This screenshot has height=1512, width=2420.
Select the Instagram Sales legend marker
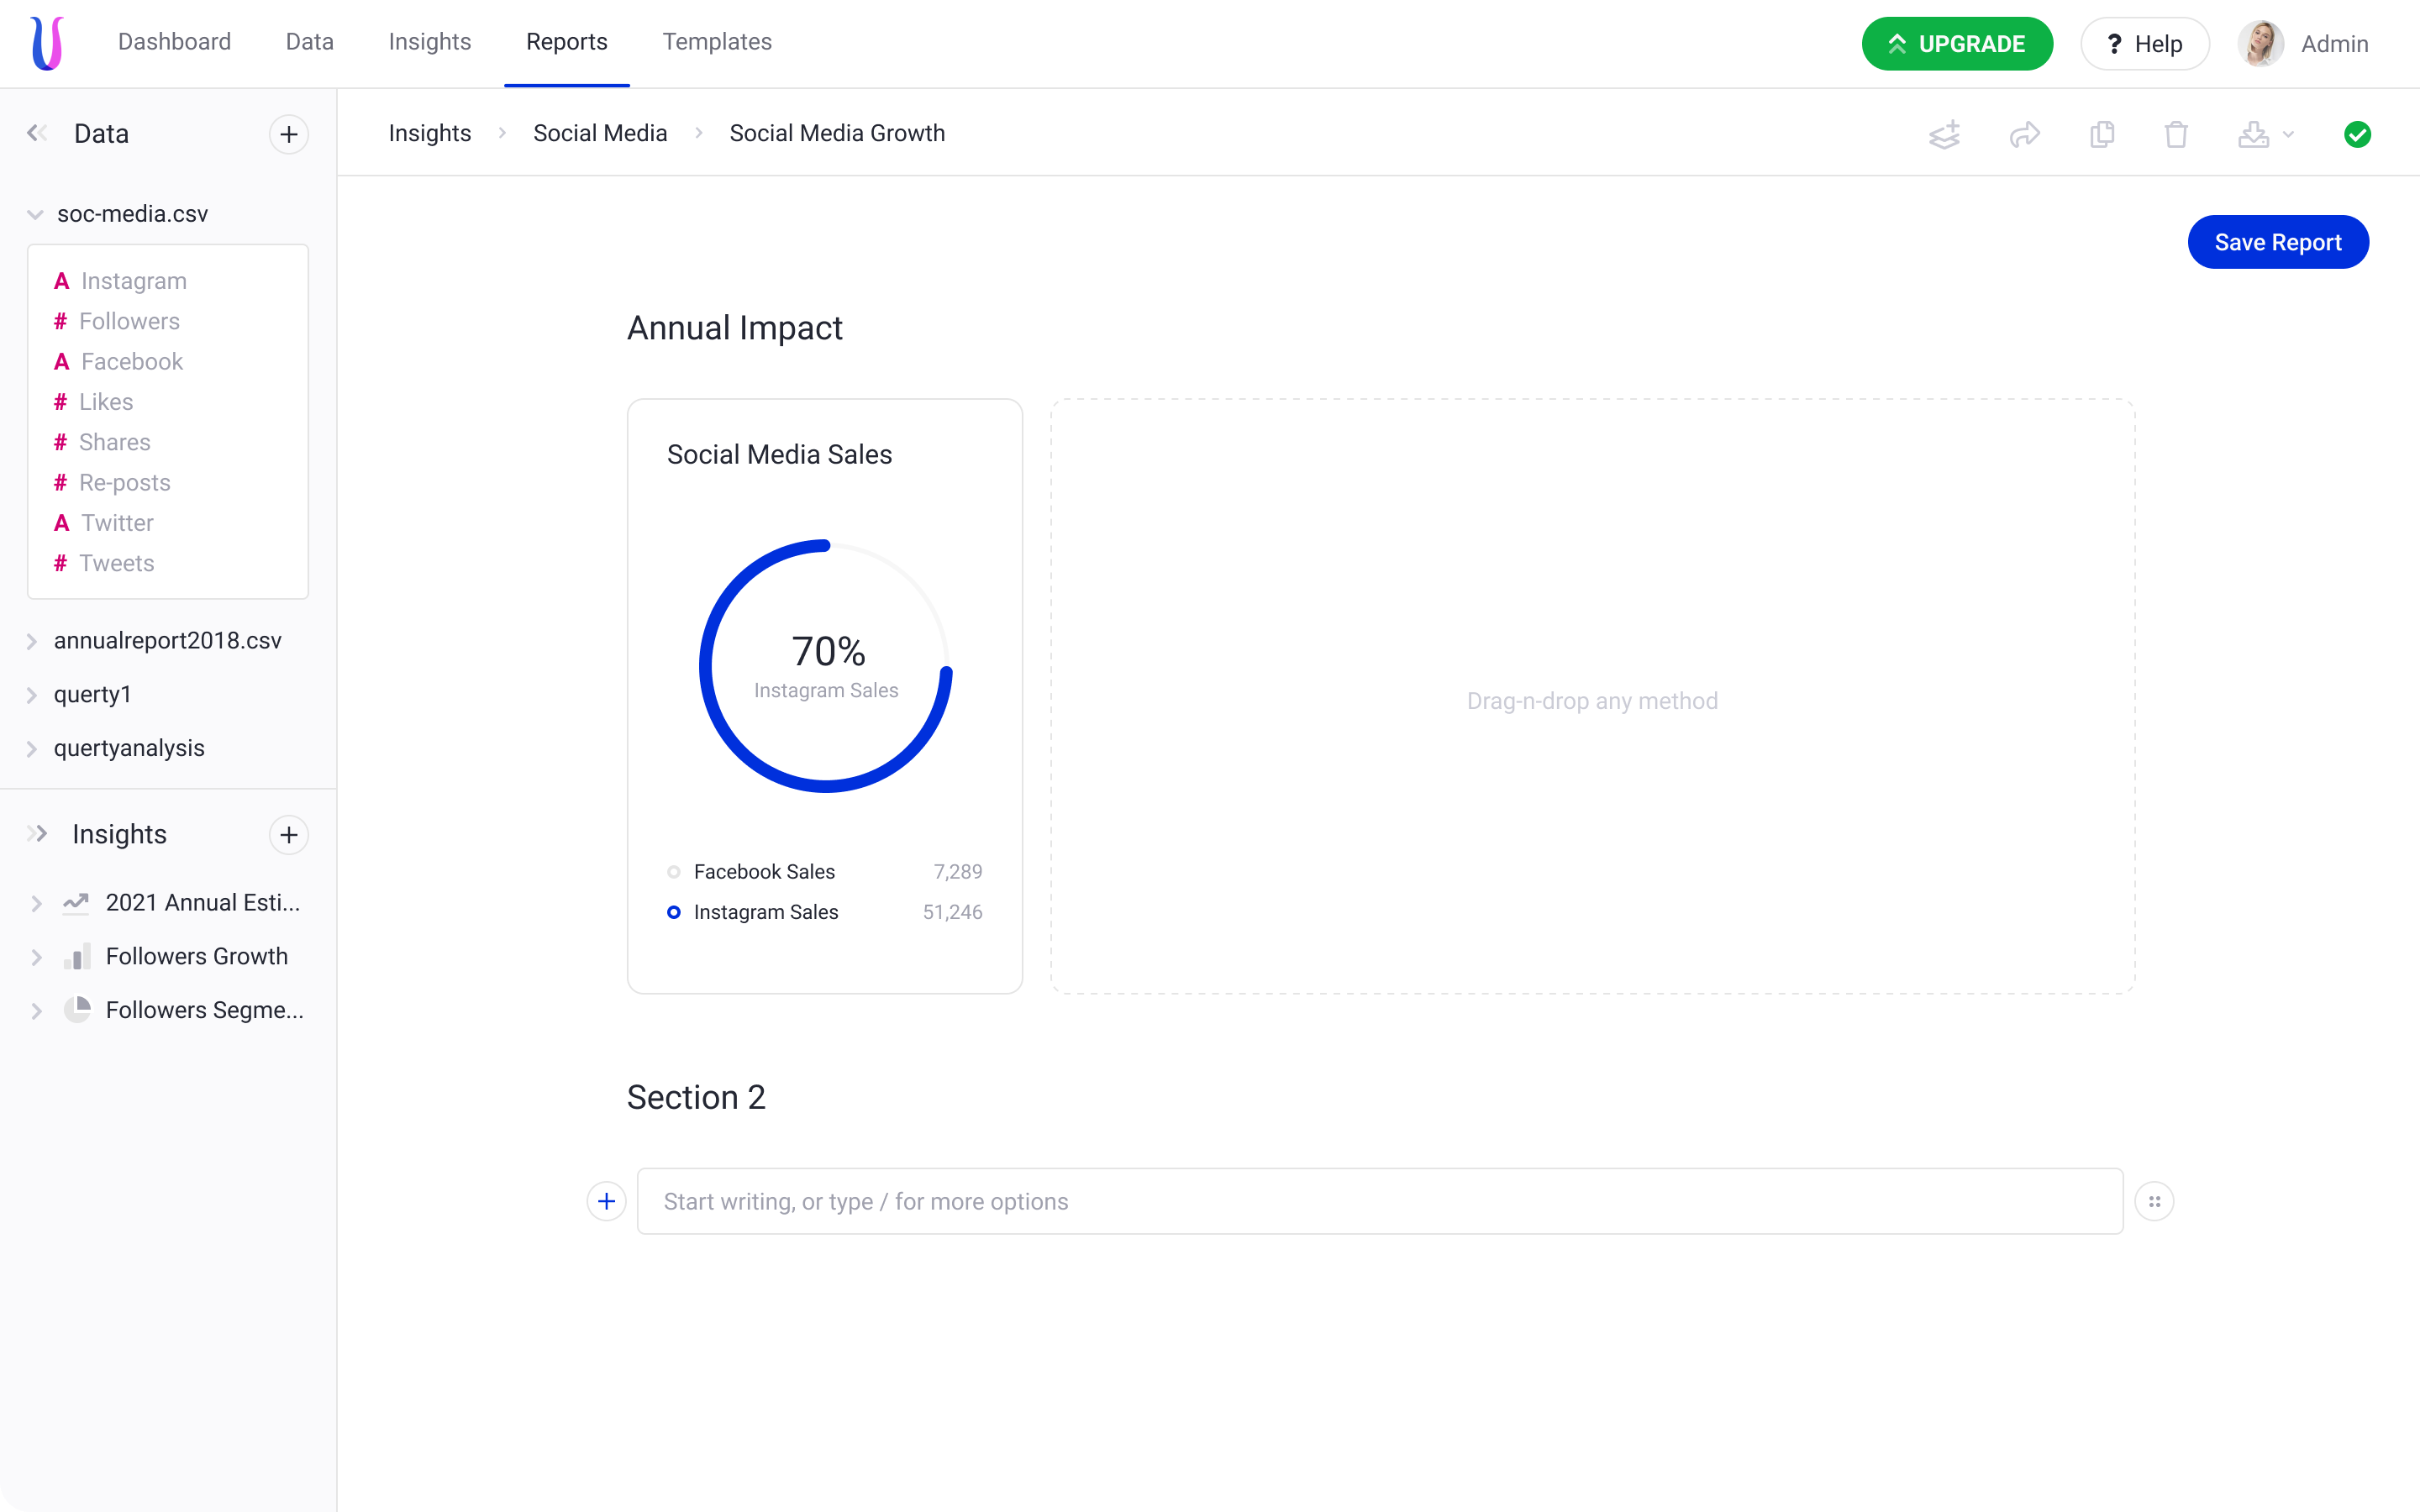[x=674, y=912]
